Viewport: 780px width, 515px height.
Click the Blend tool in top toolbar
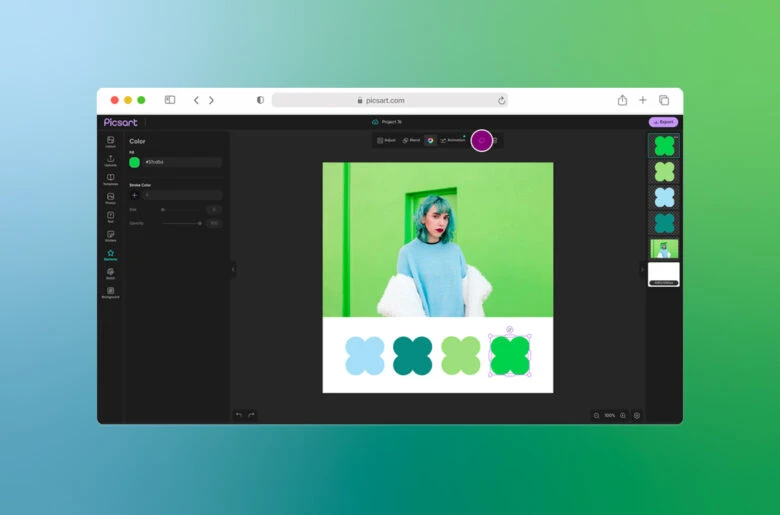[411, 140]
